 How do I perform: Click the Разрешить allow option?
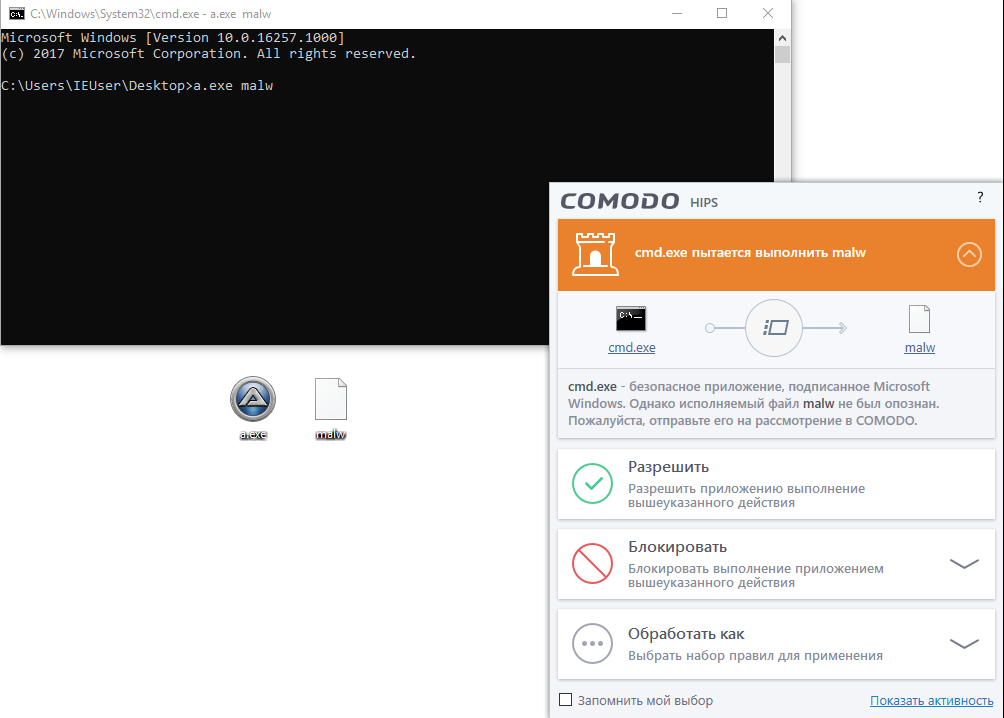776,484
